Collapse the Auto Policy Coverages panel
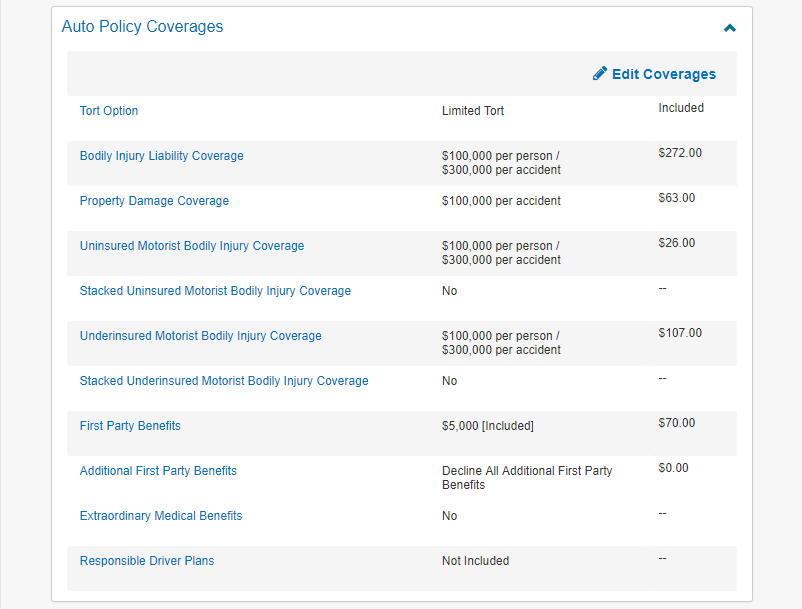This screenshot has height=609, width=802. [x=729, y=28]
